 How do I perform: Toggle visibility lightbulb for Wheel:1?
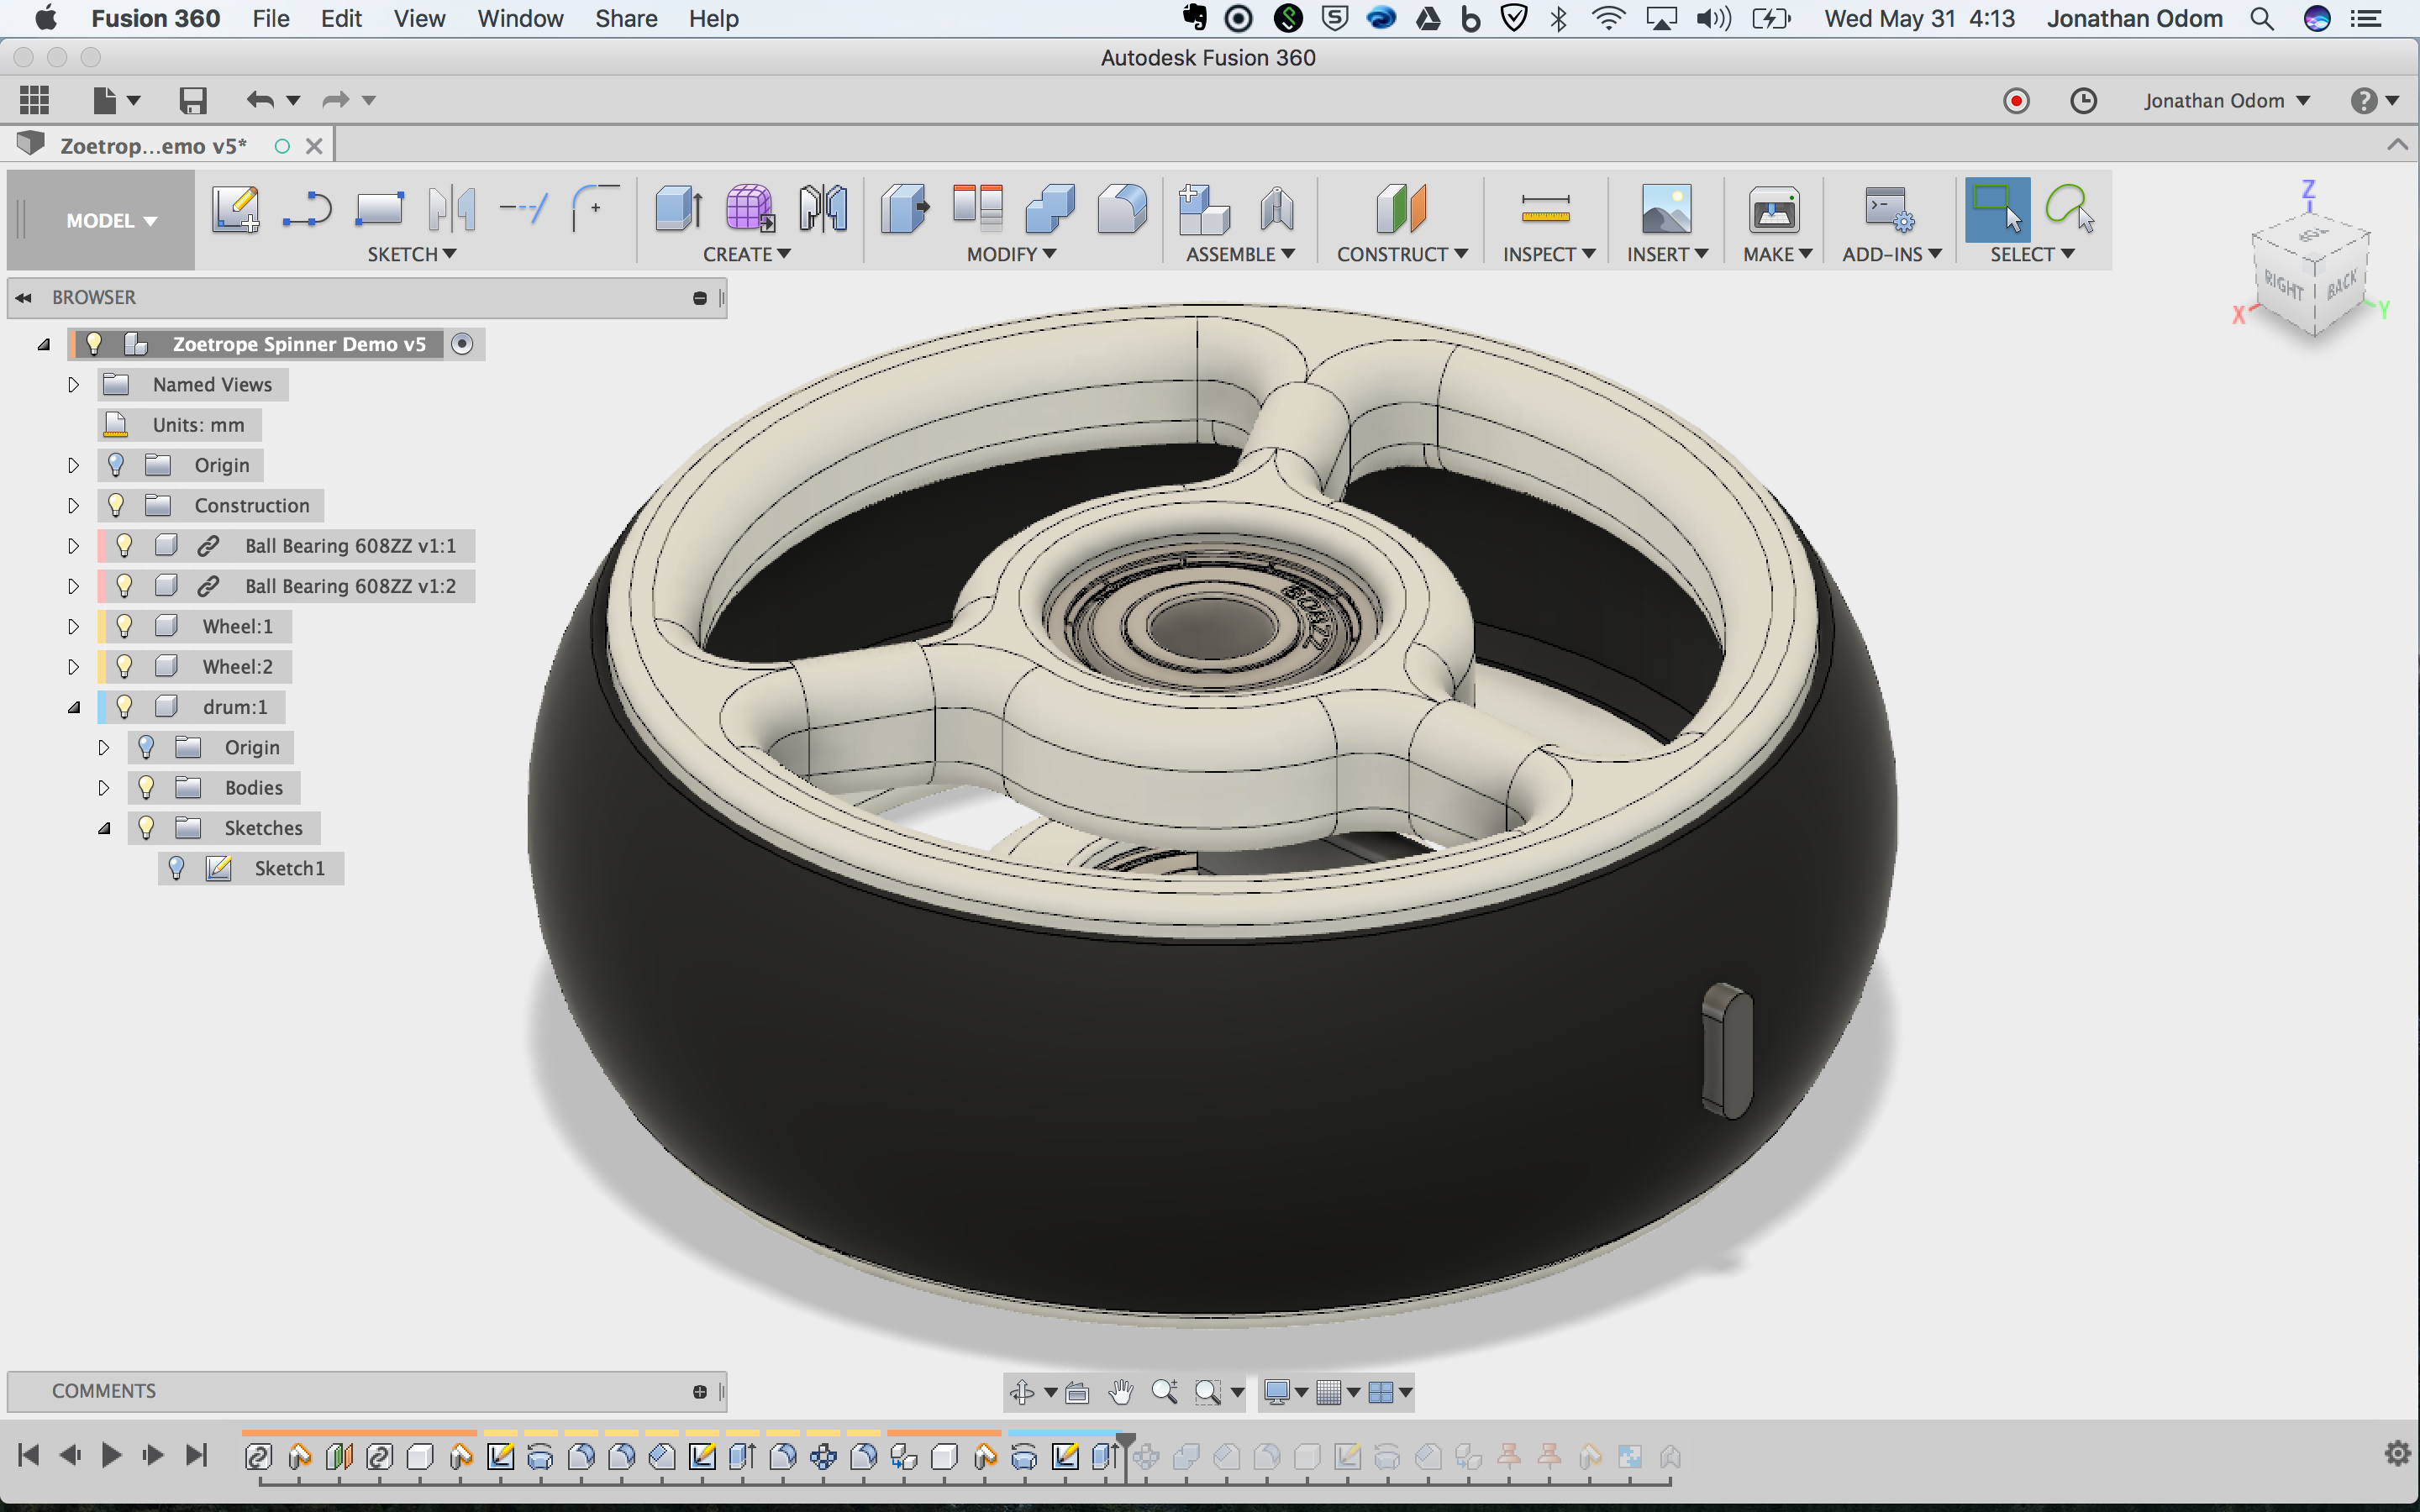pyautogui.click(x=124, y=626)
